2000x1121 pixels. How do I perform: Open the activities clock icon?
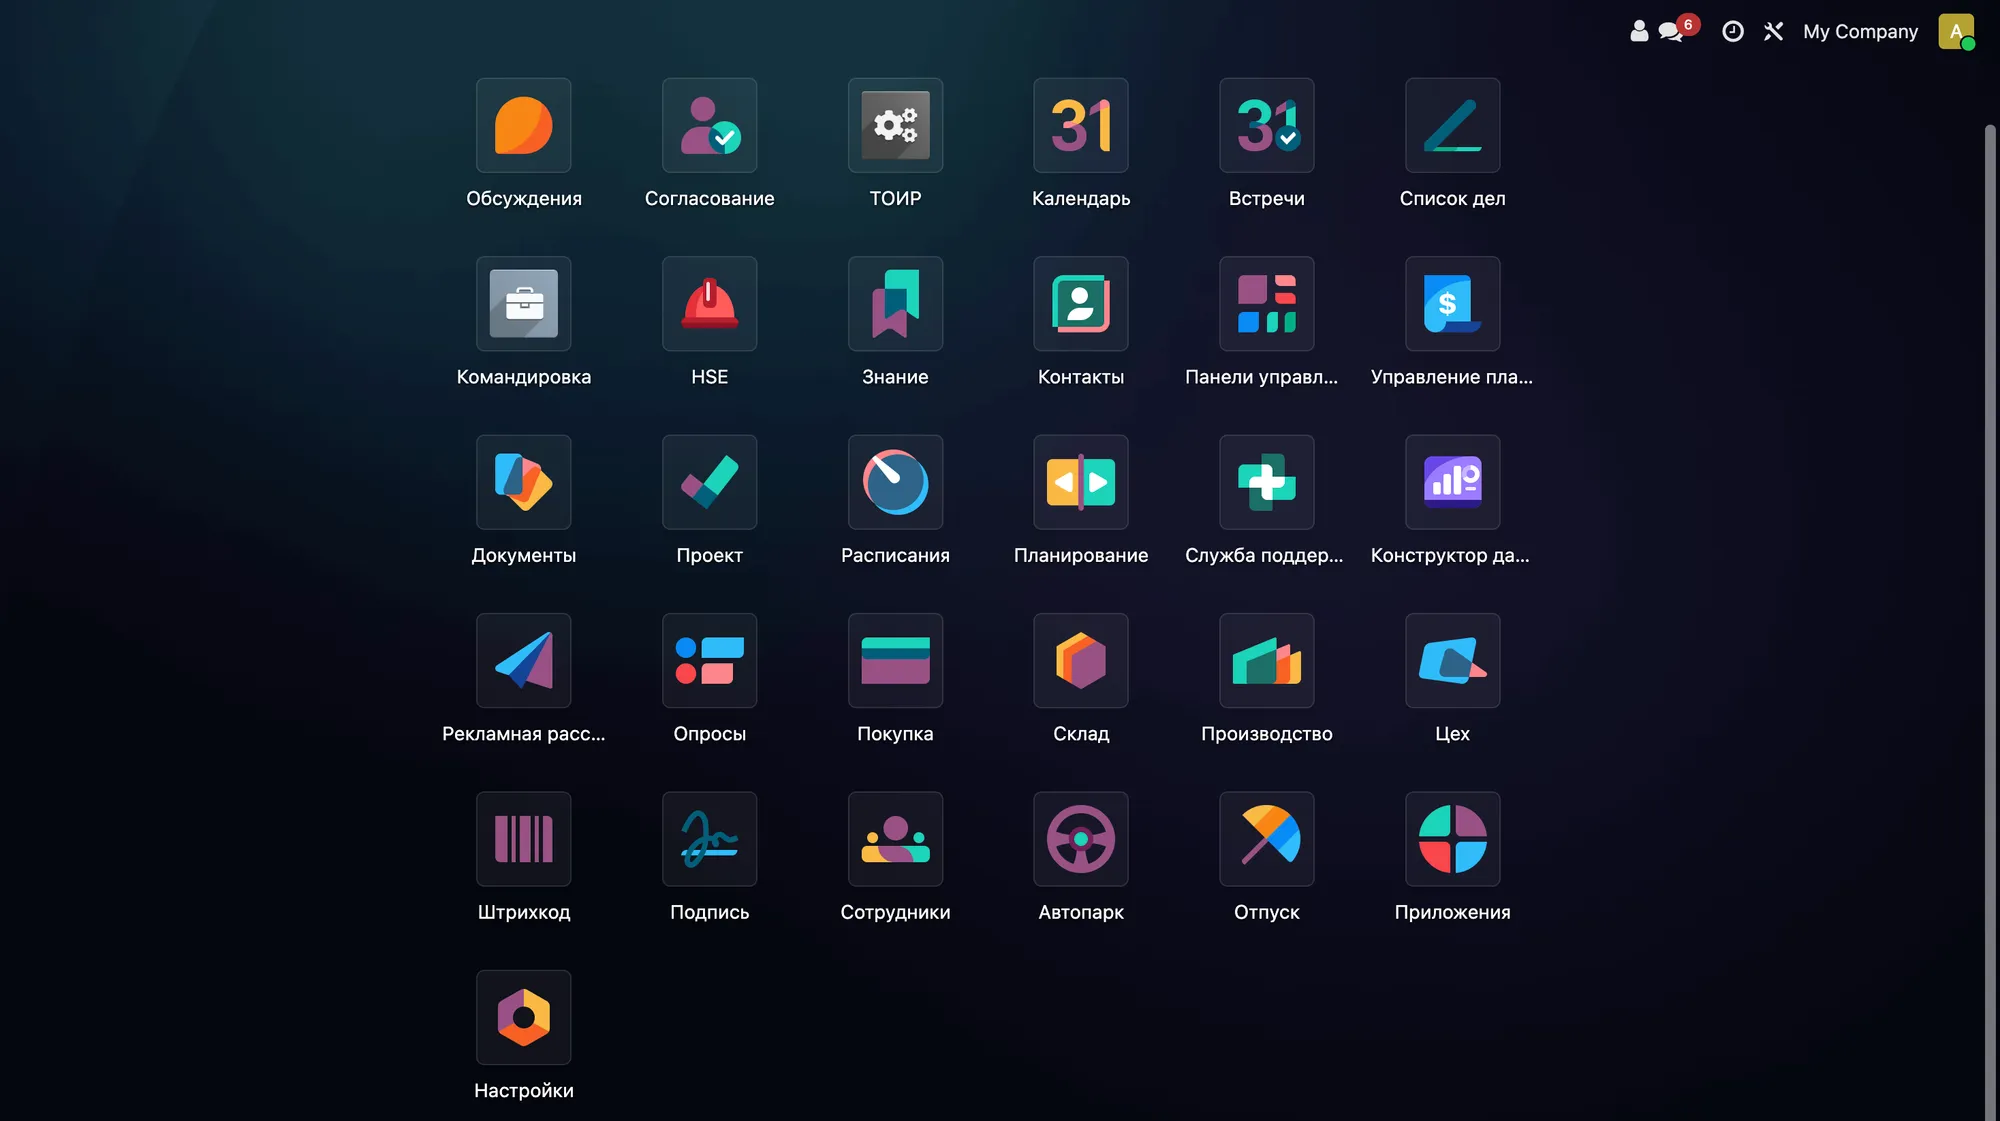(x=1733, y=31)
